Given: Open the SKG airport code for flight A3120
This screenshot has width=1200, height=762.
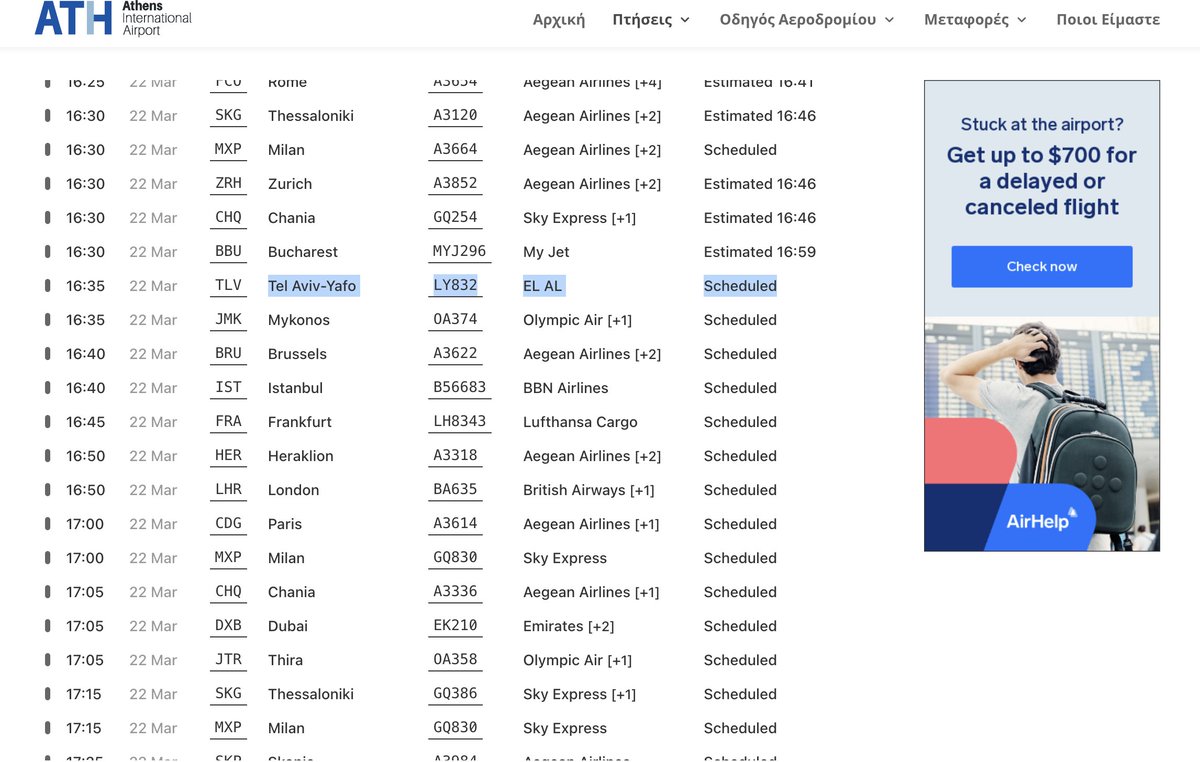Looking at the screenshot, I should point(228,116).
